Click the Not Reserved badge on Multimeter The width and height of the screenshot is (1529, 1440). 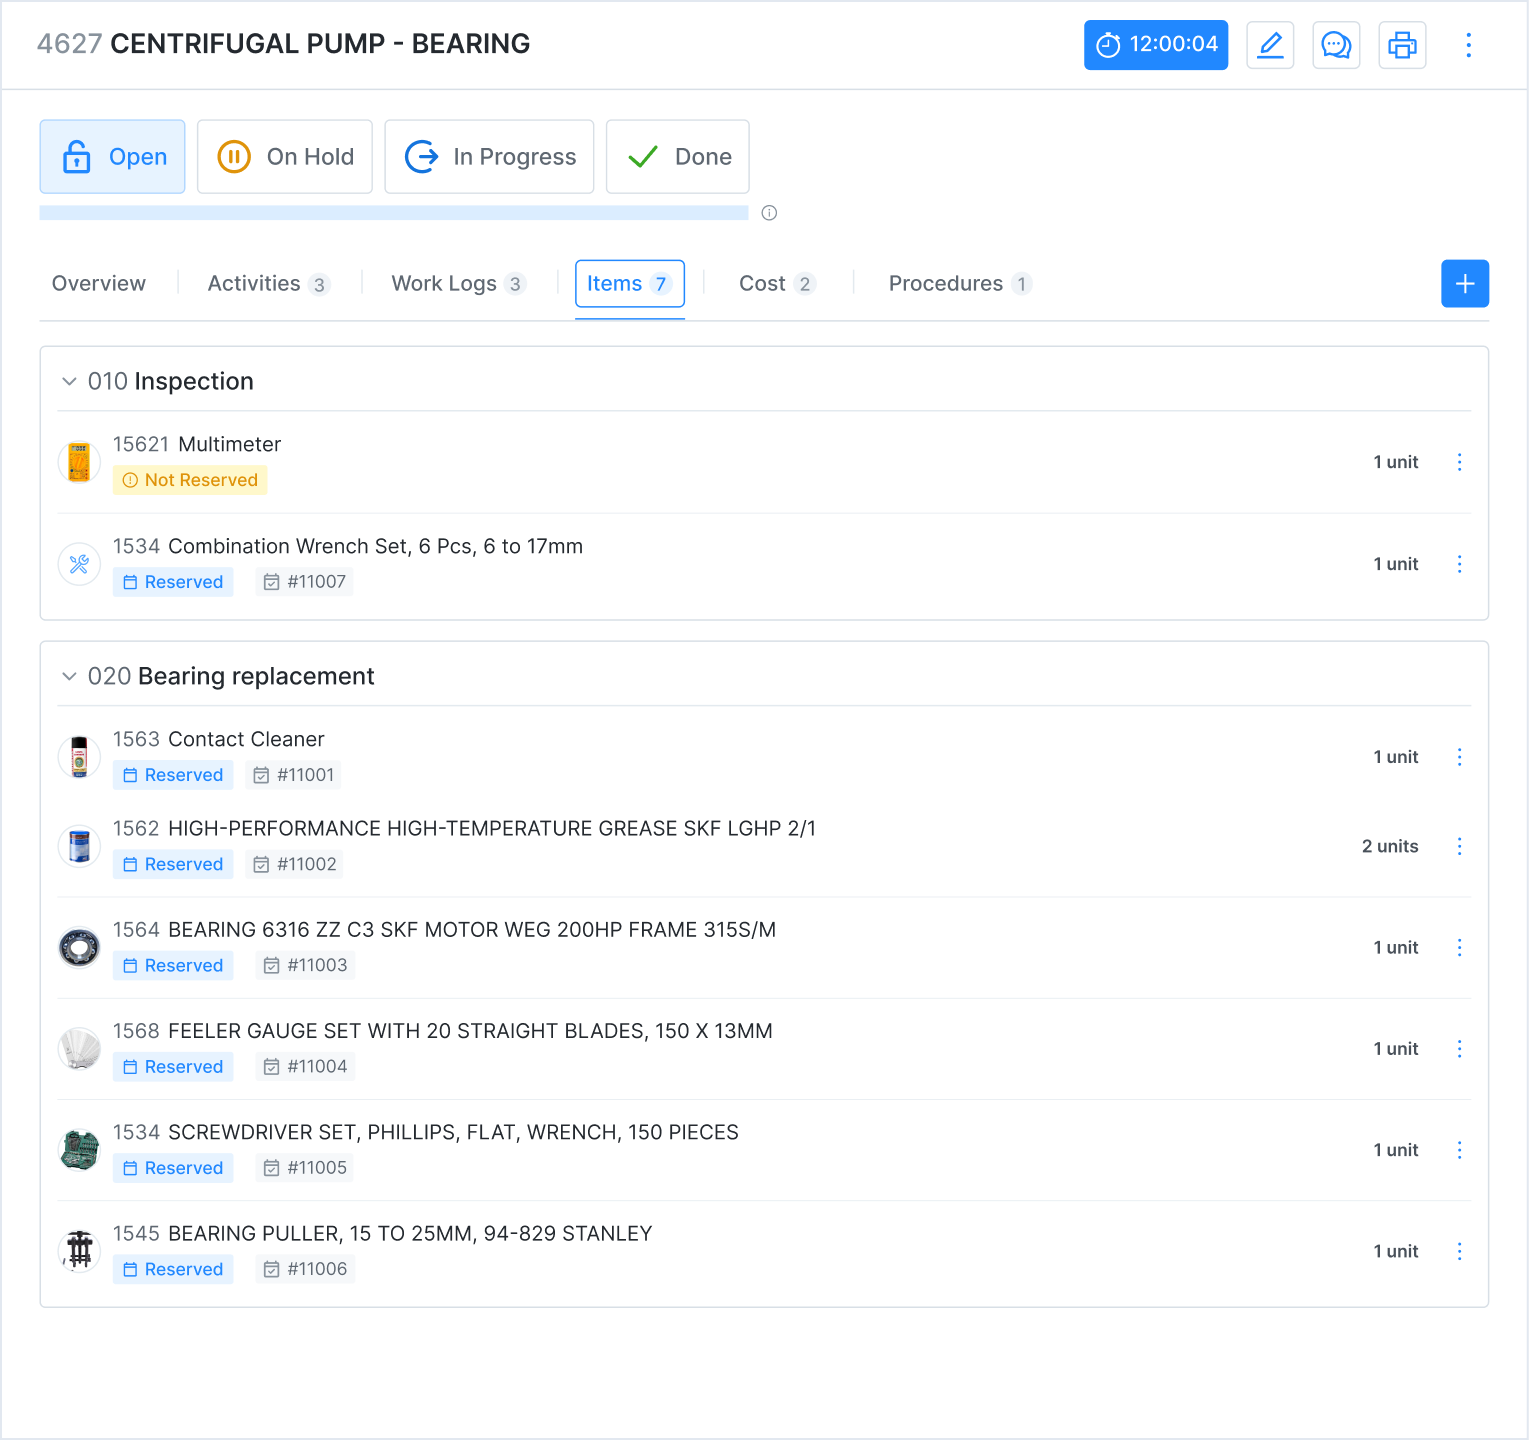190,480
